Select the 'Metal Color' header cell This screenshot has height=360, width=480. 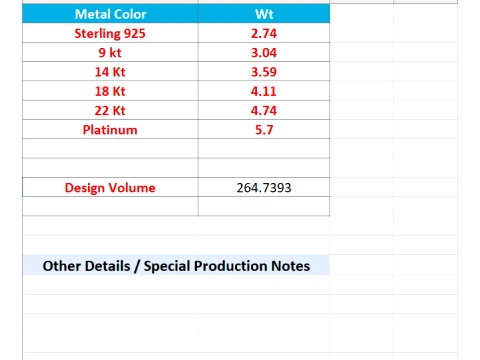[110, 14]
